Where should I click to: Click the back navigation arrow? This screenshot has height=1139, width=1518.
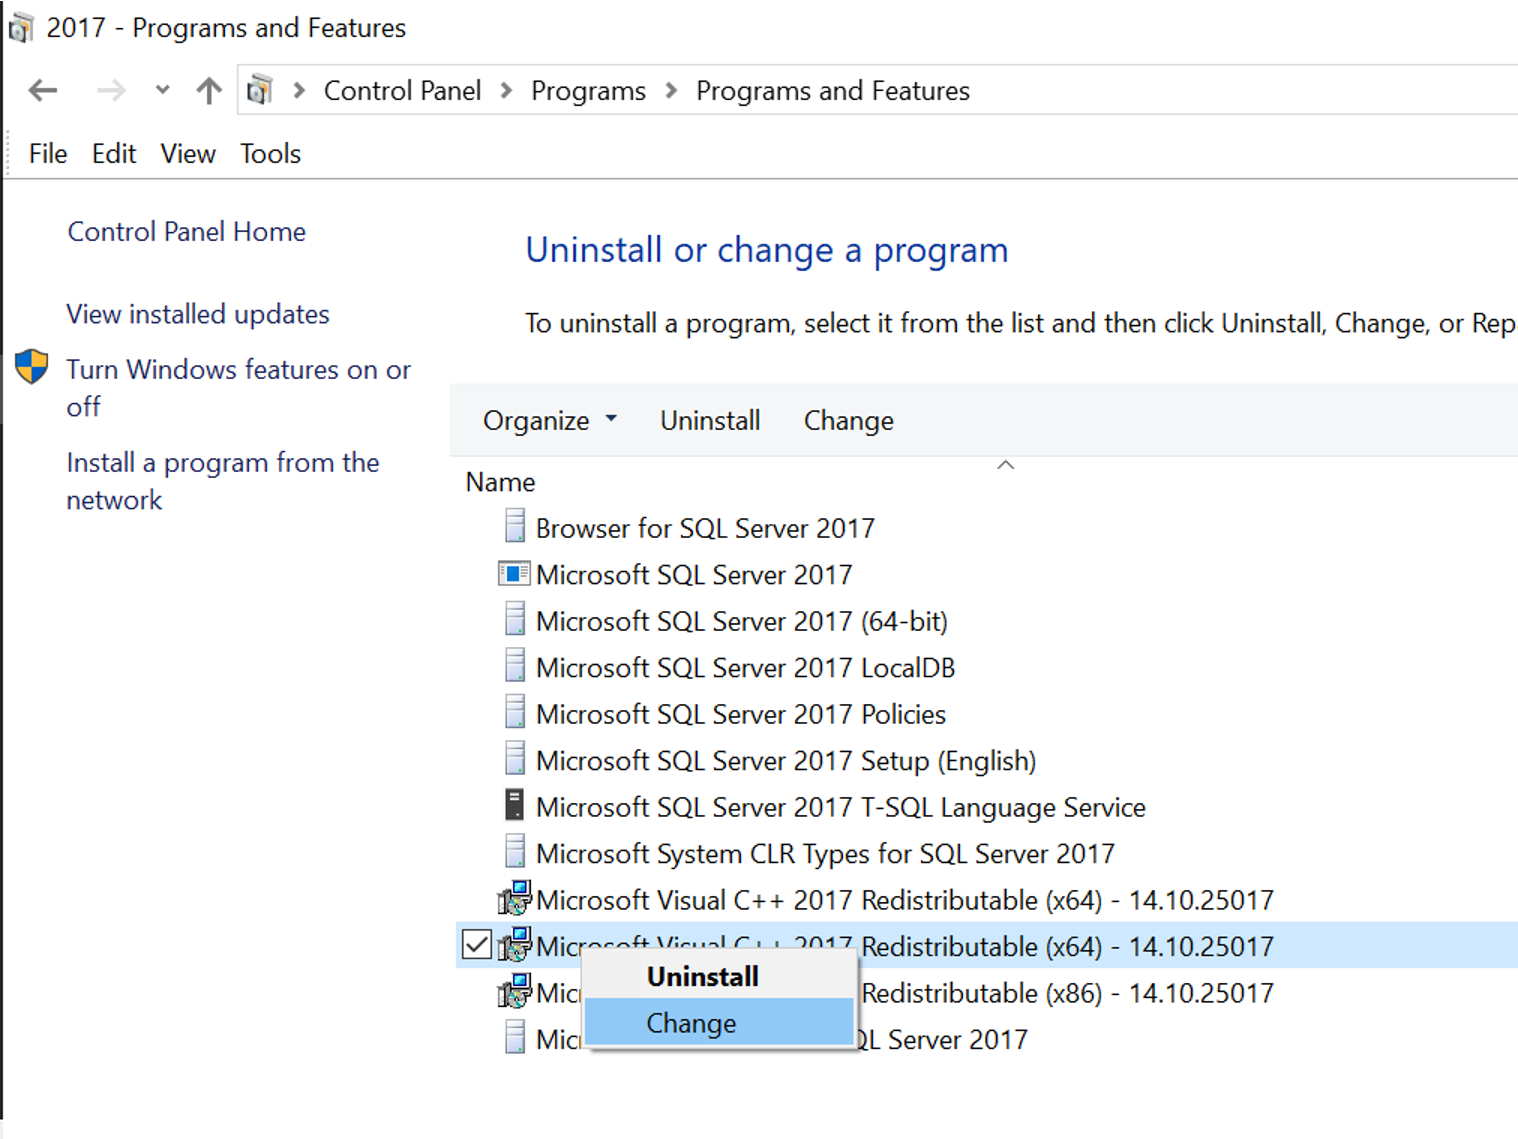point(42,90)
